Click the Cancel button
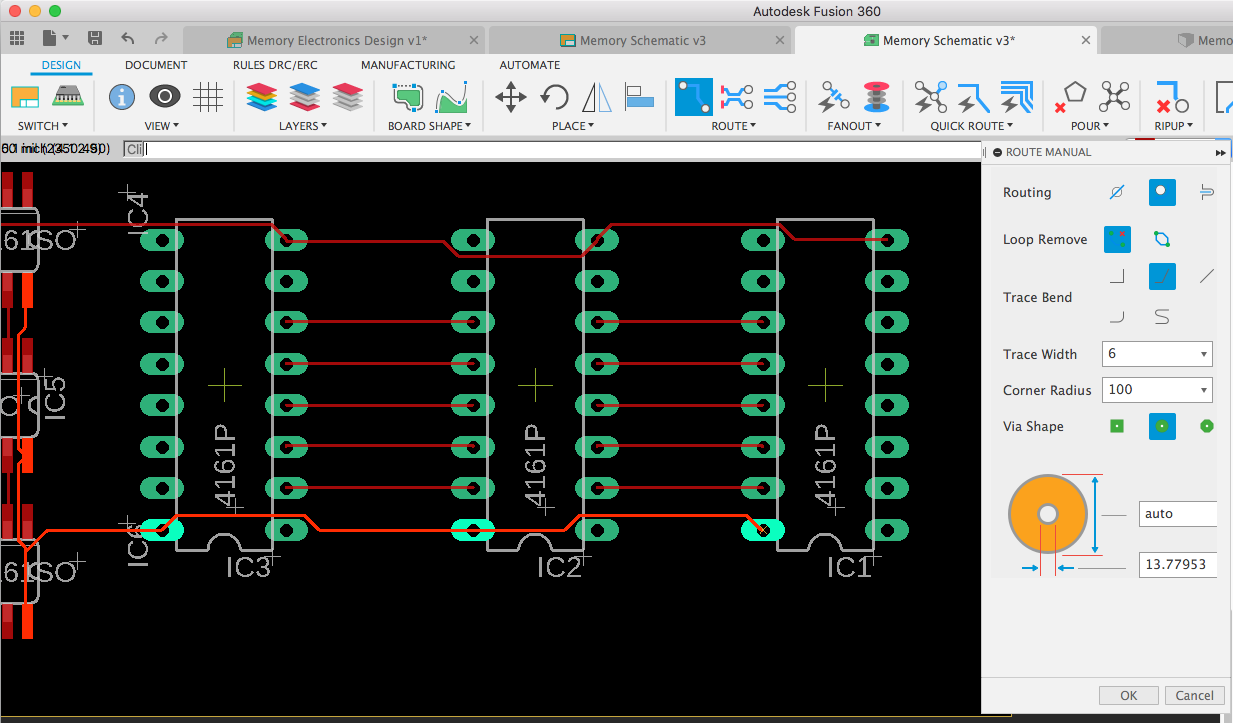Viewport: 1233px width, 723px height. pyautogui.click(x=1194, y=695)
